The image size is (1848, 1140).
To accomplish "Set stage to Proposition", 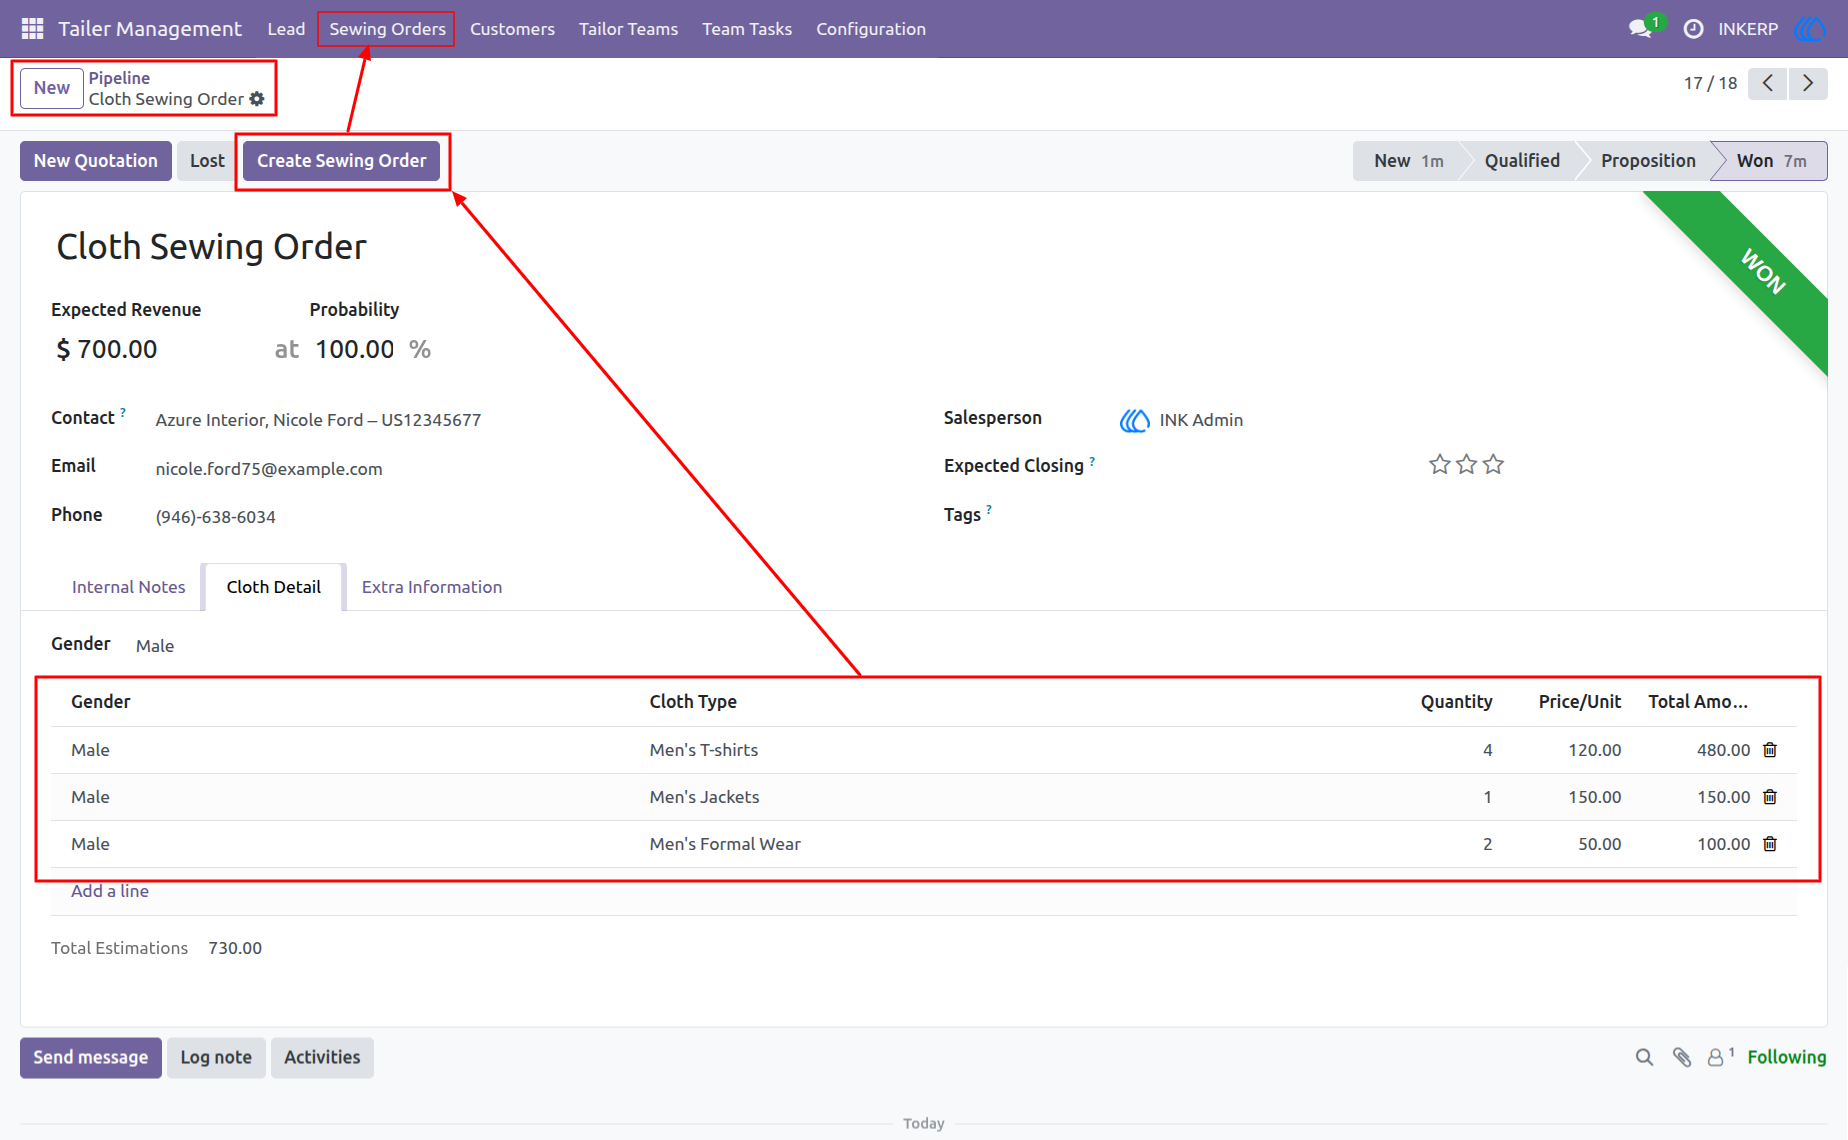I will tap(1648, 161).
